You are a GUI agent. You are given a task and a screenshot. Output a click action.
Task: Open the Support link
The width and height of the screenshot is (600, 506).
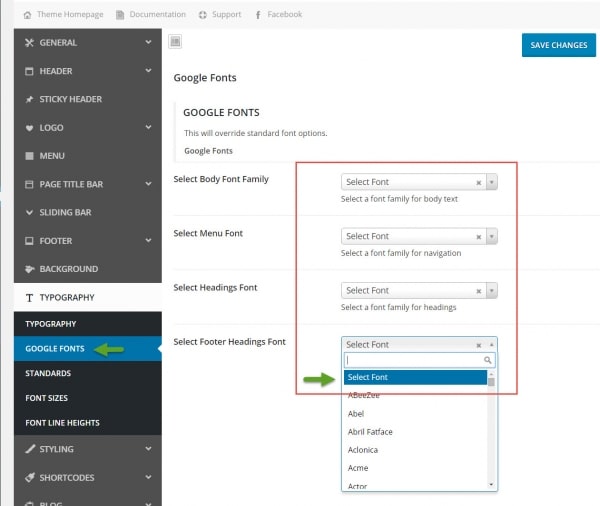pyautogui.click(x=227, y=15)
